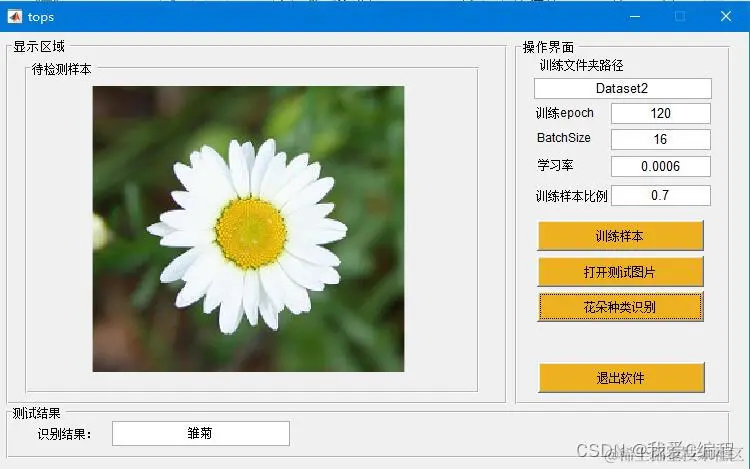
Task: Click the 训练epoch label
Action: (x=564, y=113)
